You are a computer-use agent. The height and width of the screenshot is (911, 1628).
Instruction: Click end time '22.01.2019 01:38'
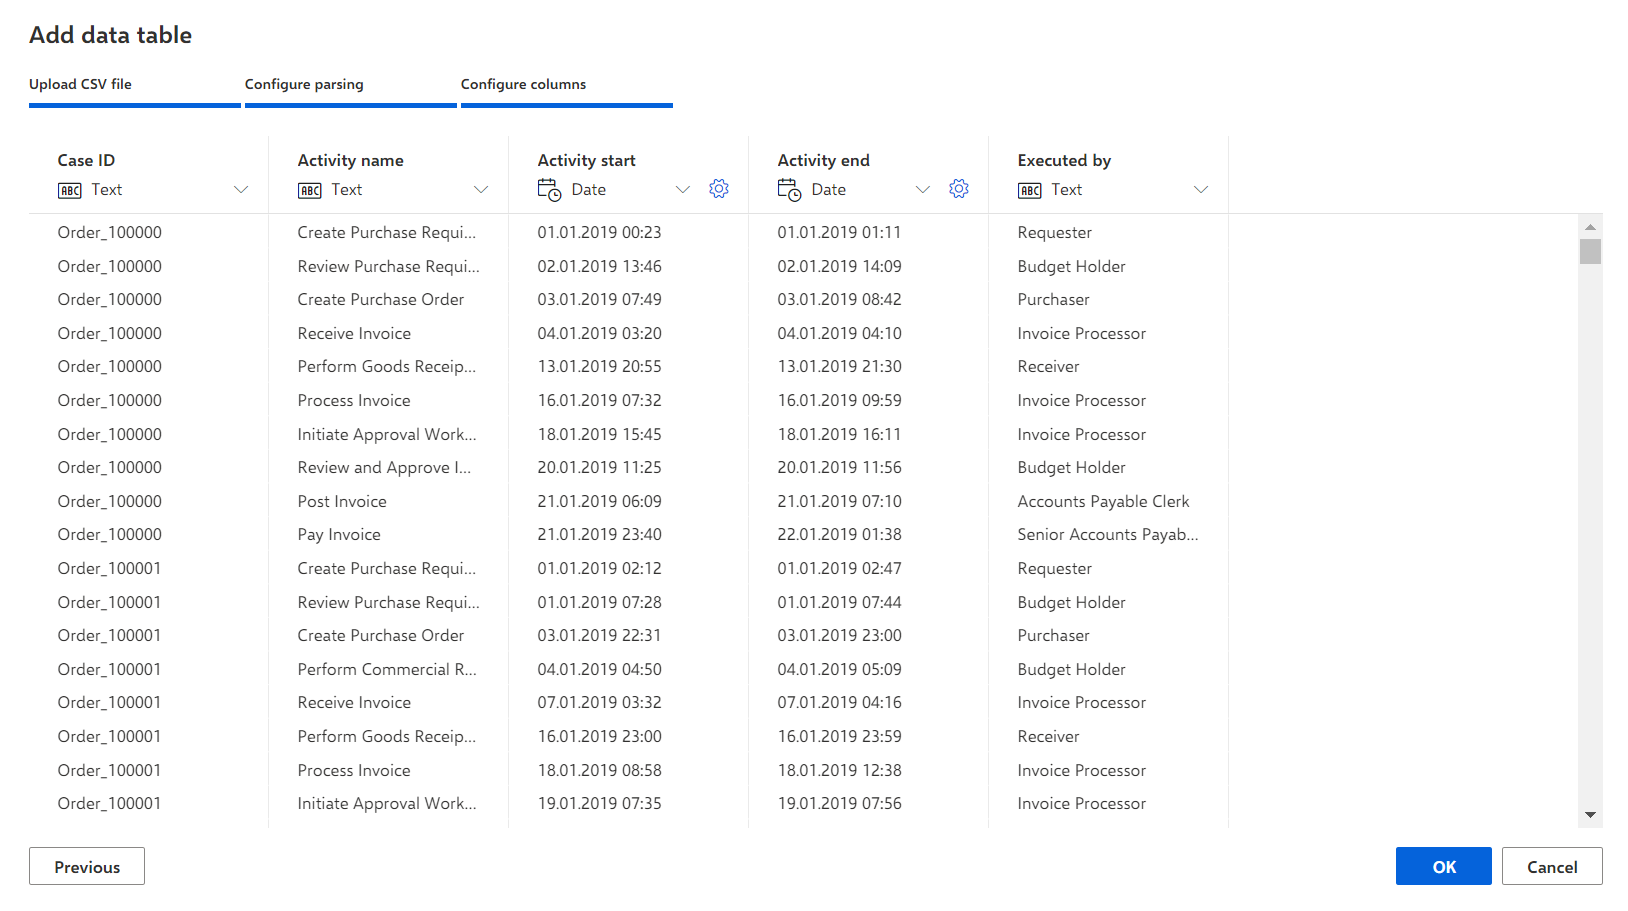839,534
